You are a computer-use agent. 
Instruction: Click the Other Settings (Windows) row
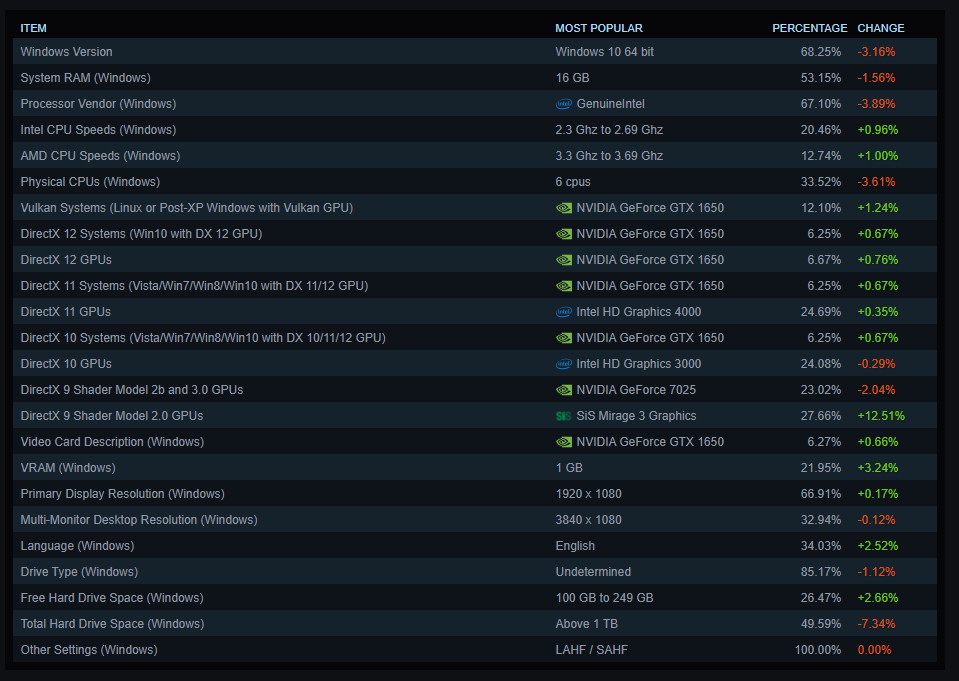[89, 650]
